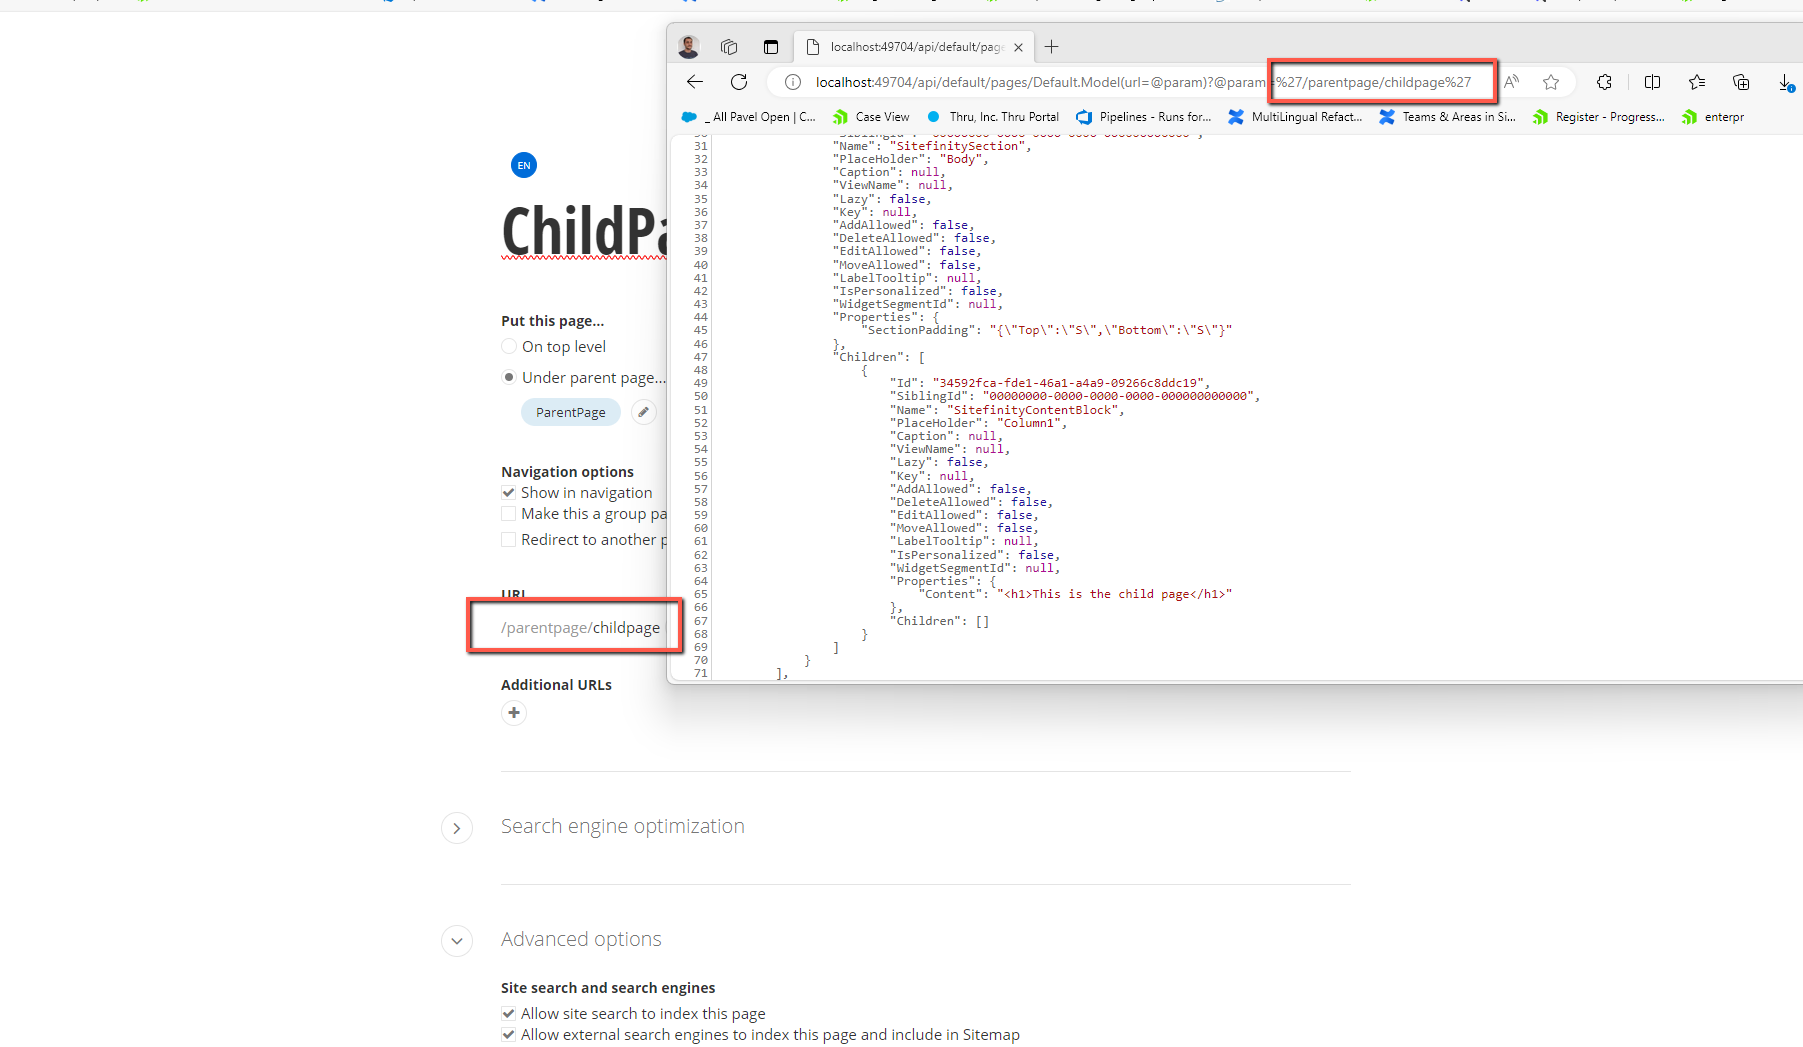The height and width of the screenshot is (1047, 1803).
Task: Uncheck 'Show in navigation' checkbox
Action: (x=509, y=493)
